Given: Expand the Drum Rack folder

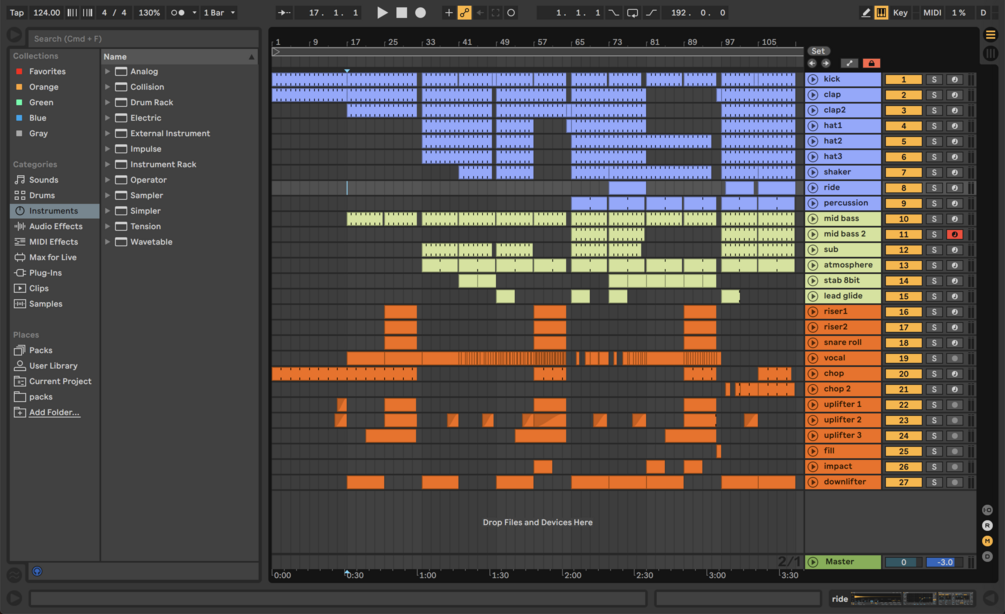Looking at the screenshot, I should click(x=107, y=102).
